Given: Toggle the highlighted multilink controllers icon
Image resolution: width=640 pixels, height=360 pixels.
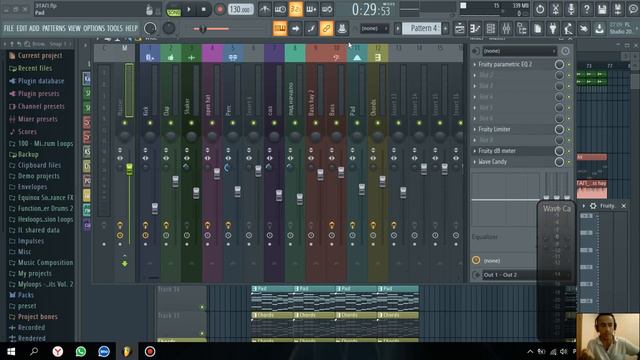Looking at the screenshot, I should pyautogui.click(x=327, y=29).
